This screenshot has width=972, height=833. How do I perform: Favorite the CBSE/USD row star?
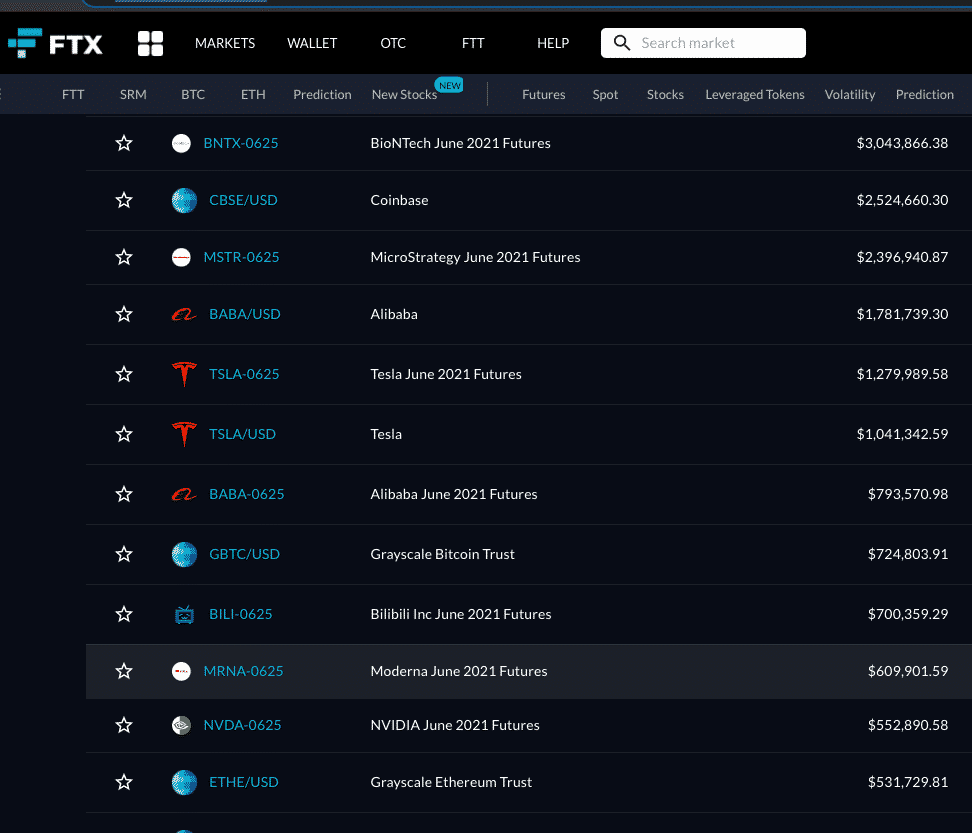click(124, 200)
